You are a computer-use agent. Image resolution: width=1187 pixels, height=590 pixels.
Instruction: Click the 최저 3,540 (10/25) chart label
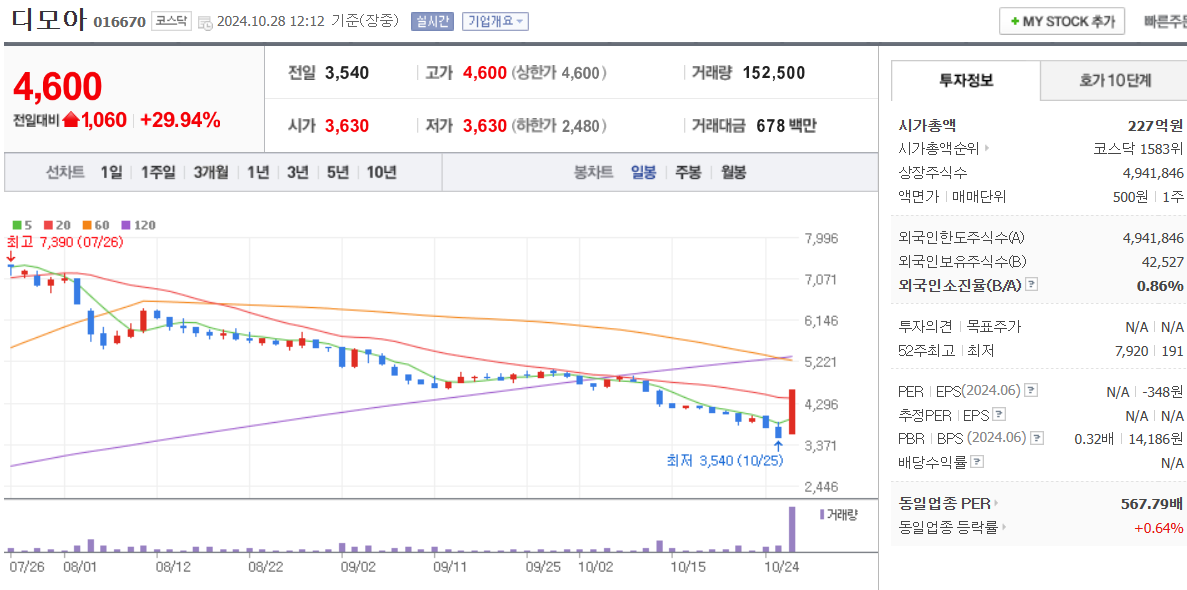(724, 460)
